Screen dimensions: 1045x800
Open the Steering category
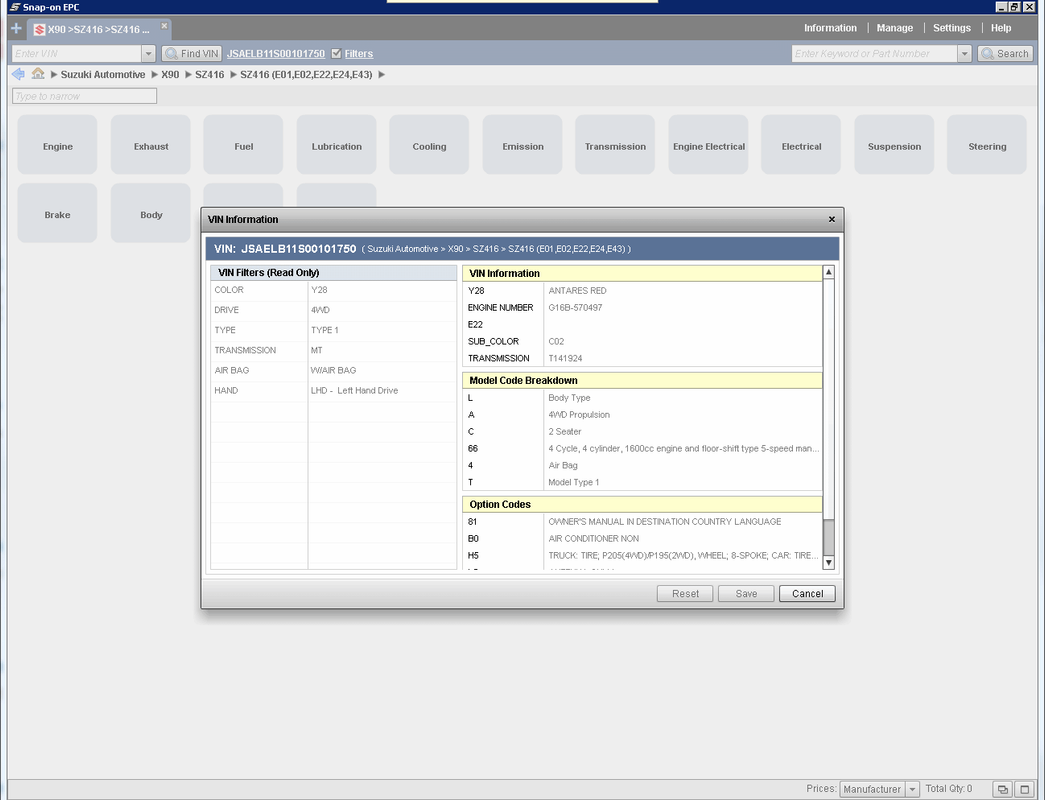(x=987, y=145)
